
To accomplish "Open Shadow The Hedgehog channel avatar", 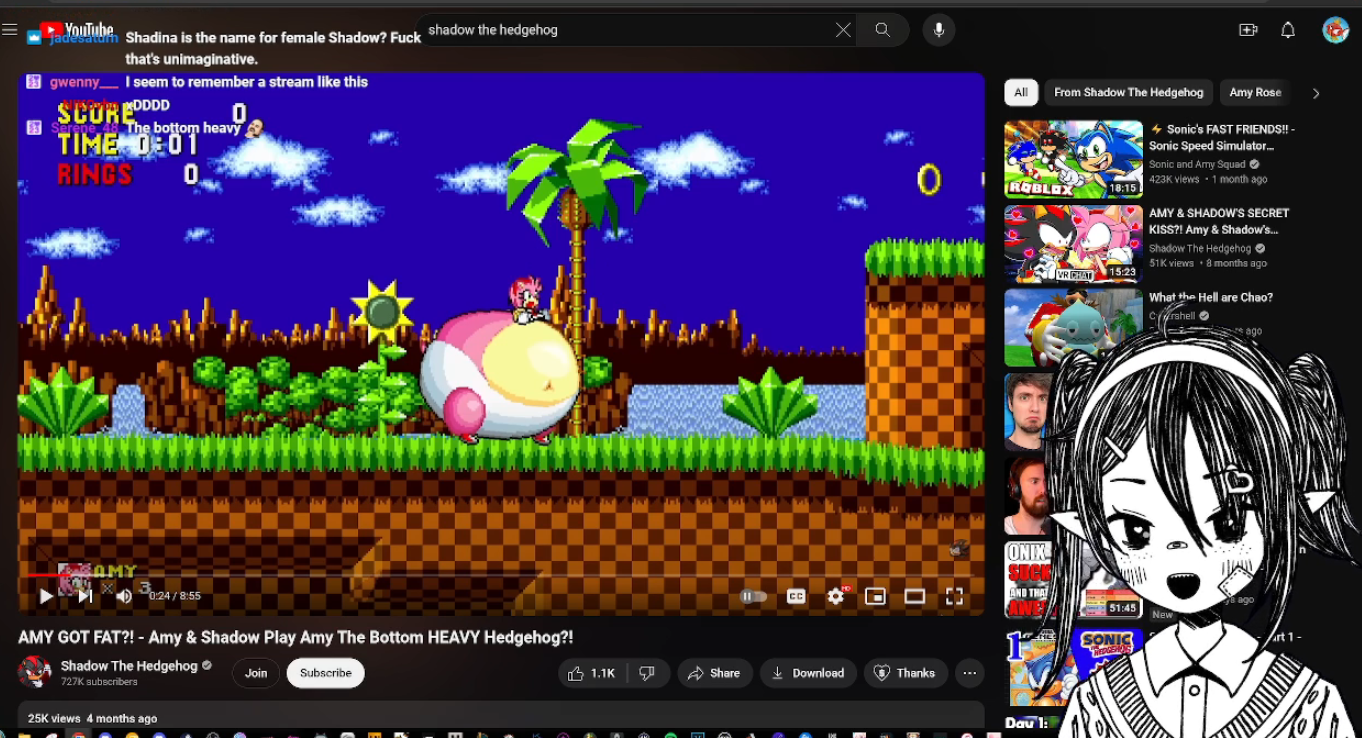I will pos(34,672).
